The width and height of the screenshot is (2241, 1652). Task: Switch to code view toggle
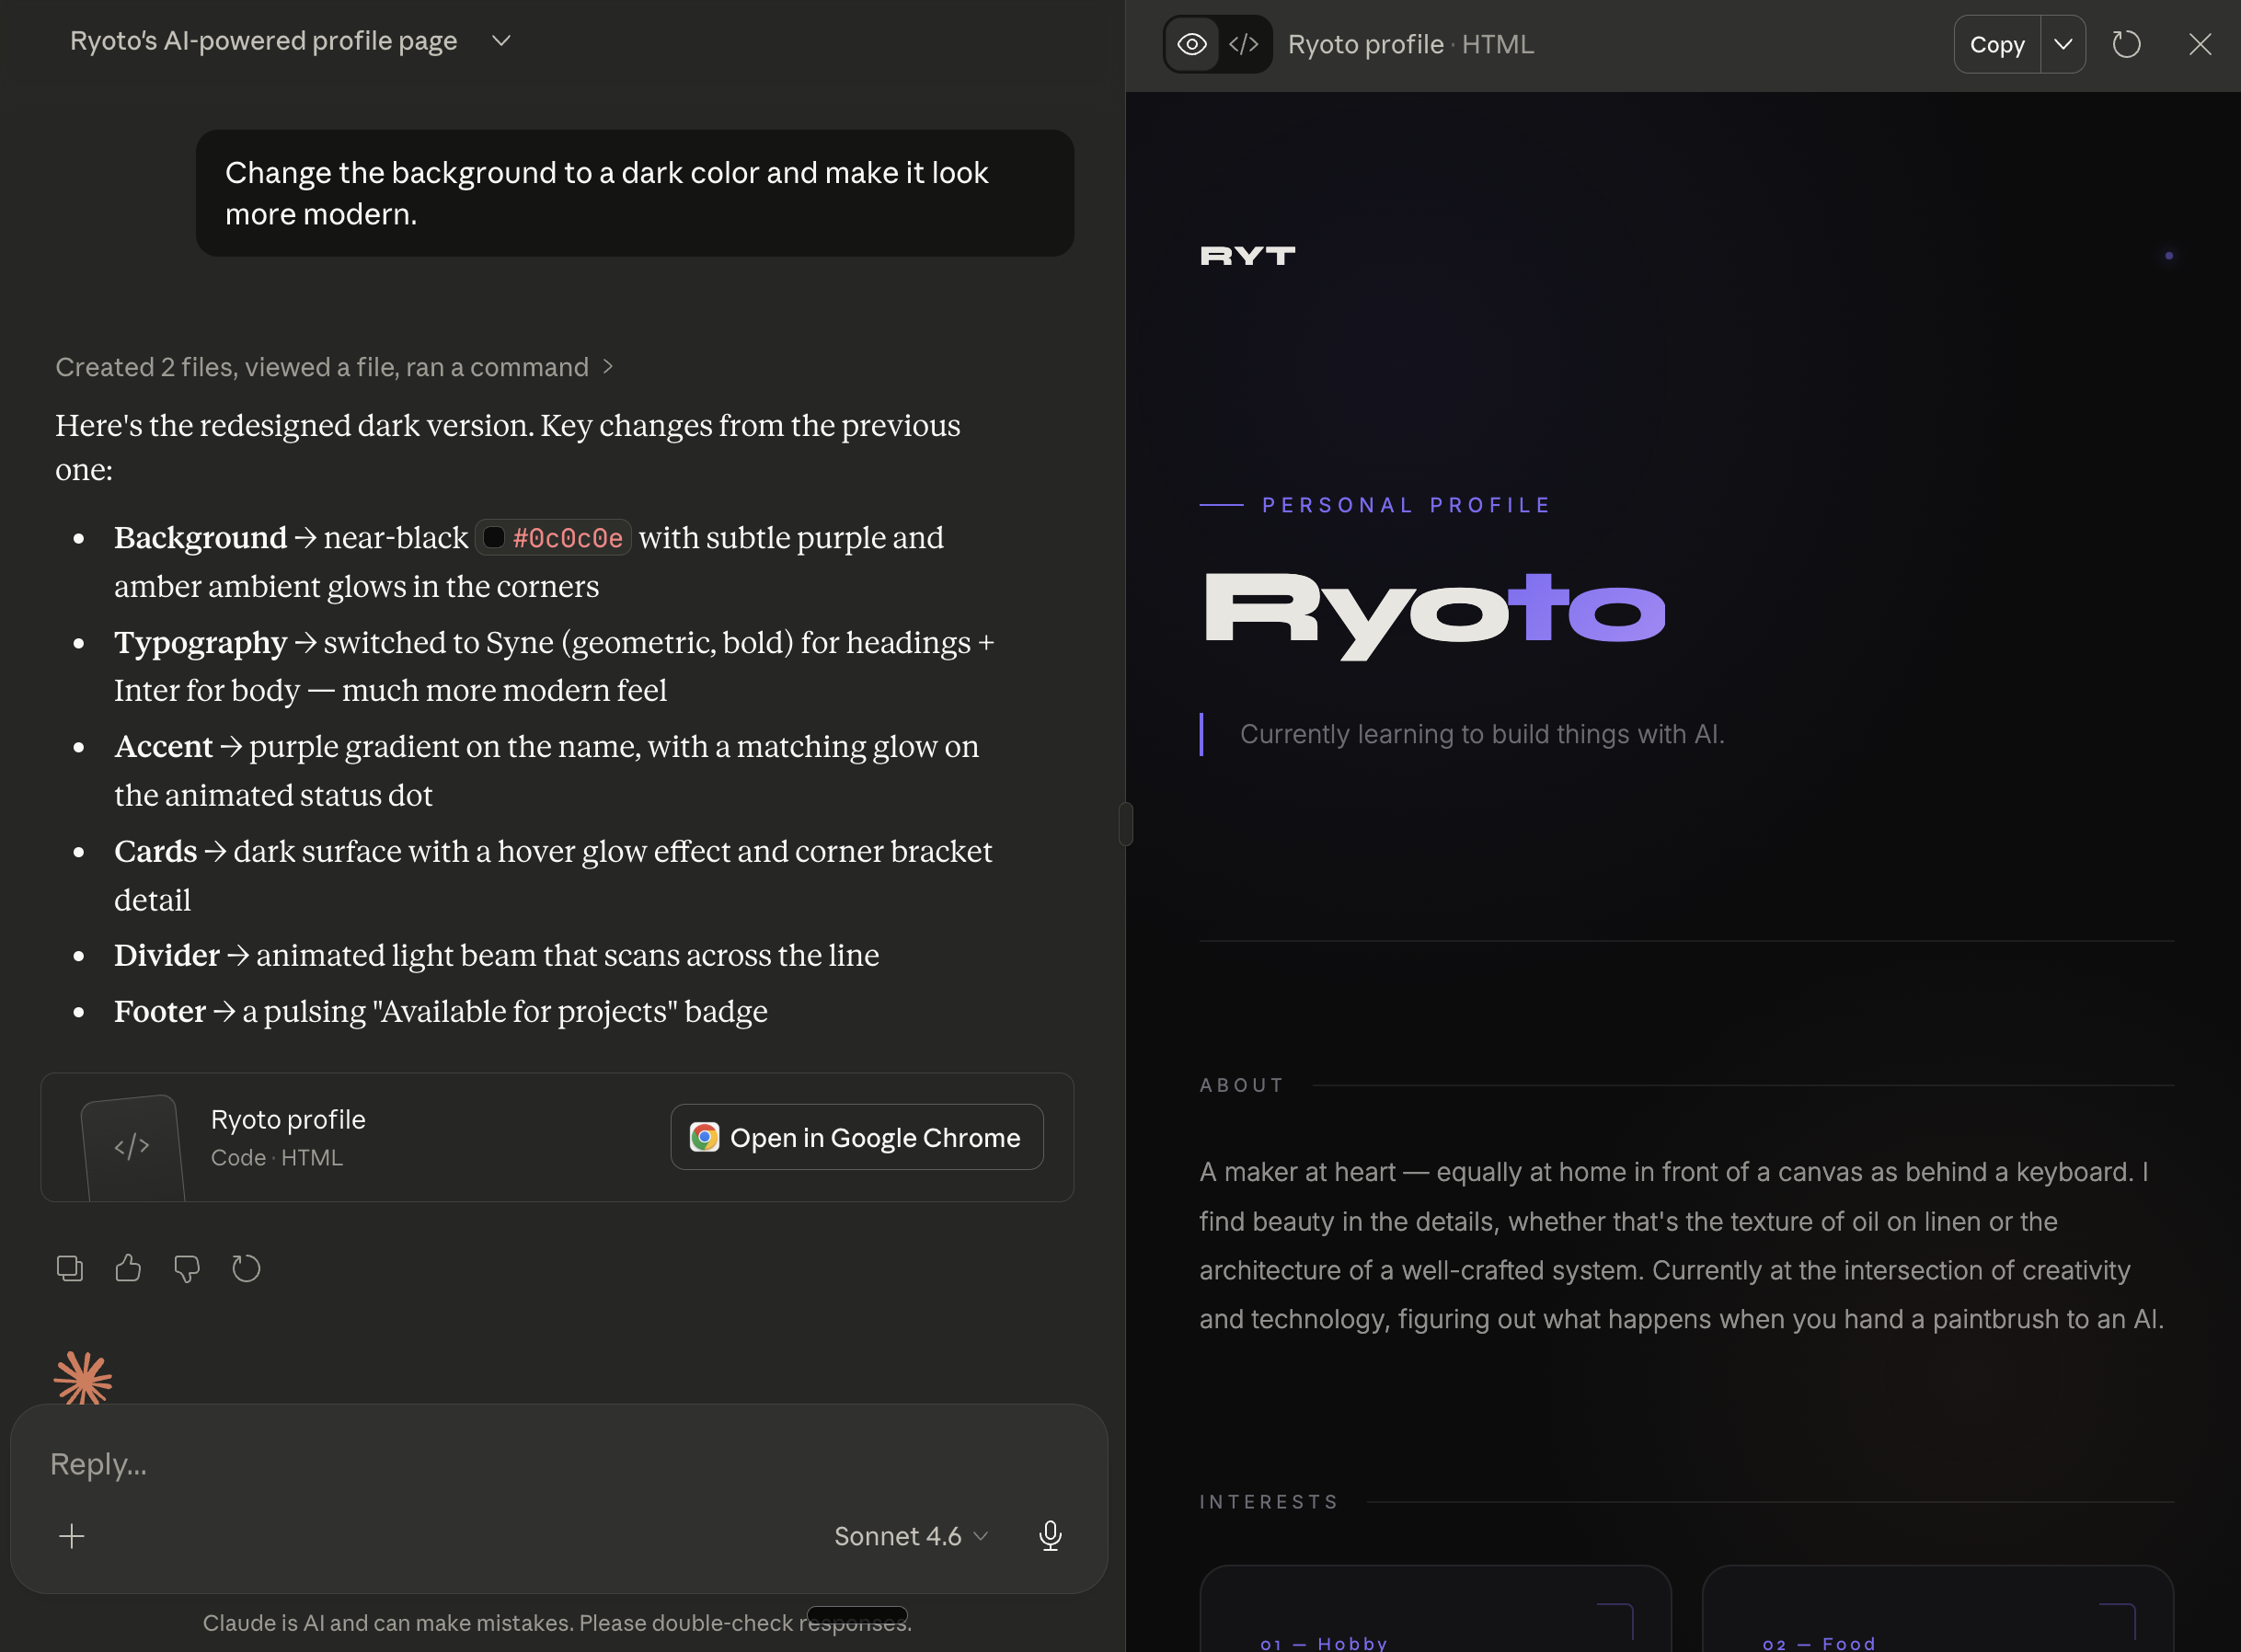1243,44
